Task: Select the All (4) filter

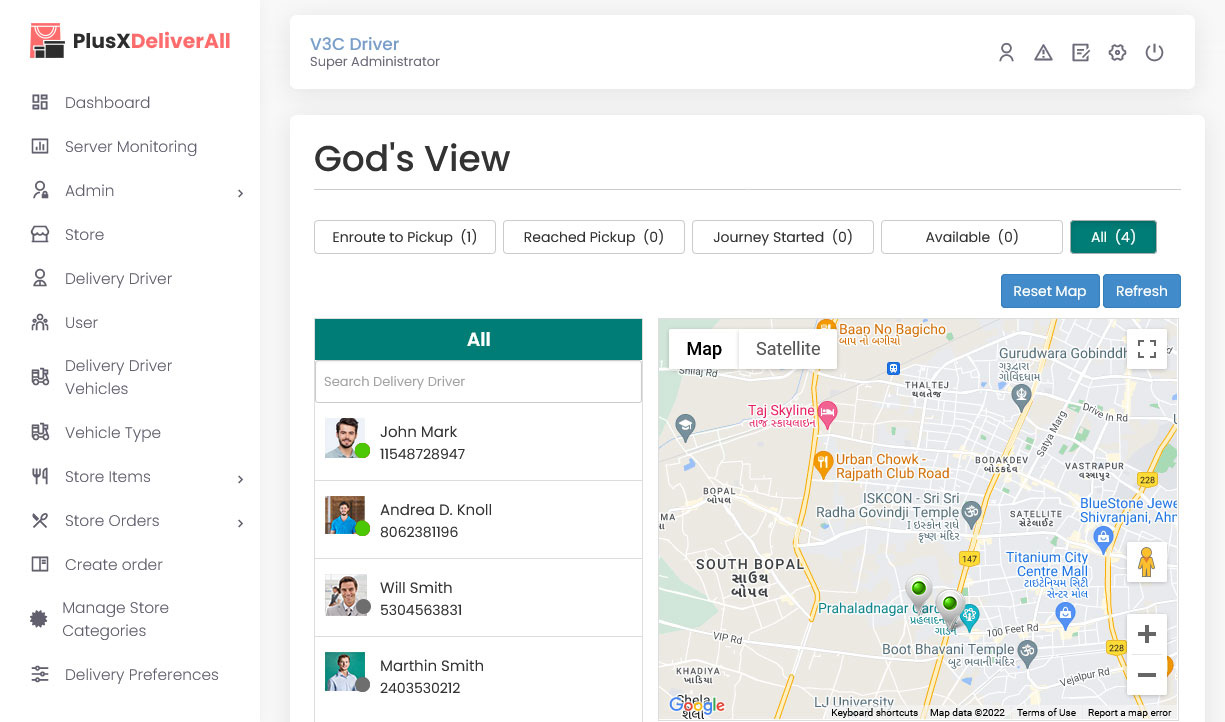Action: tap(1113, 237)
